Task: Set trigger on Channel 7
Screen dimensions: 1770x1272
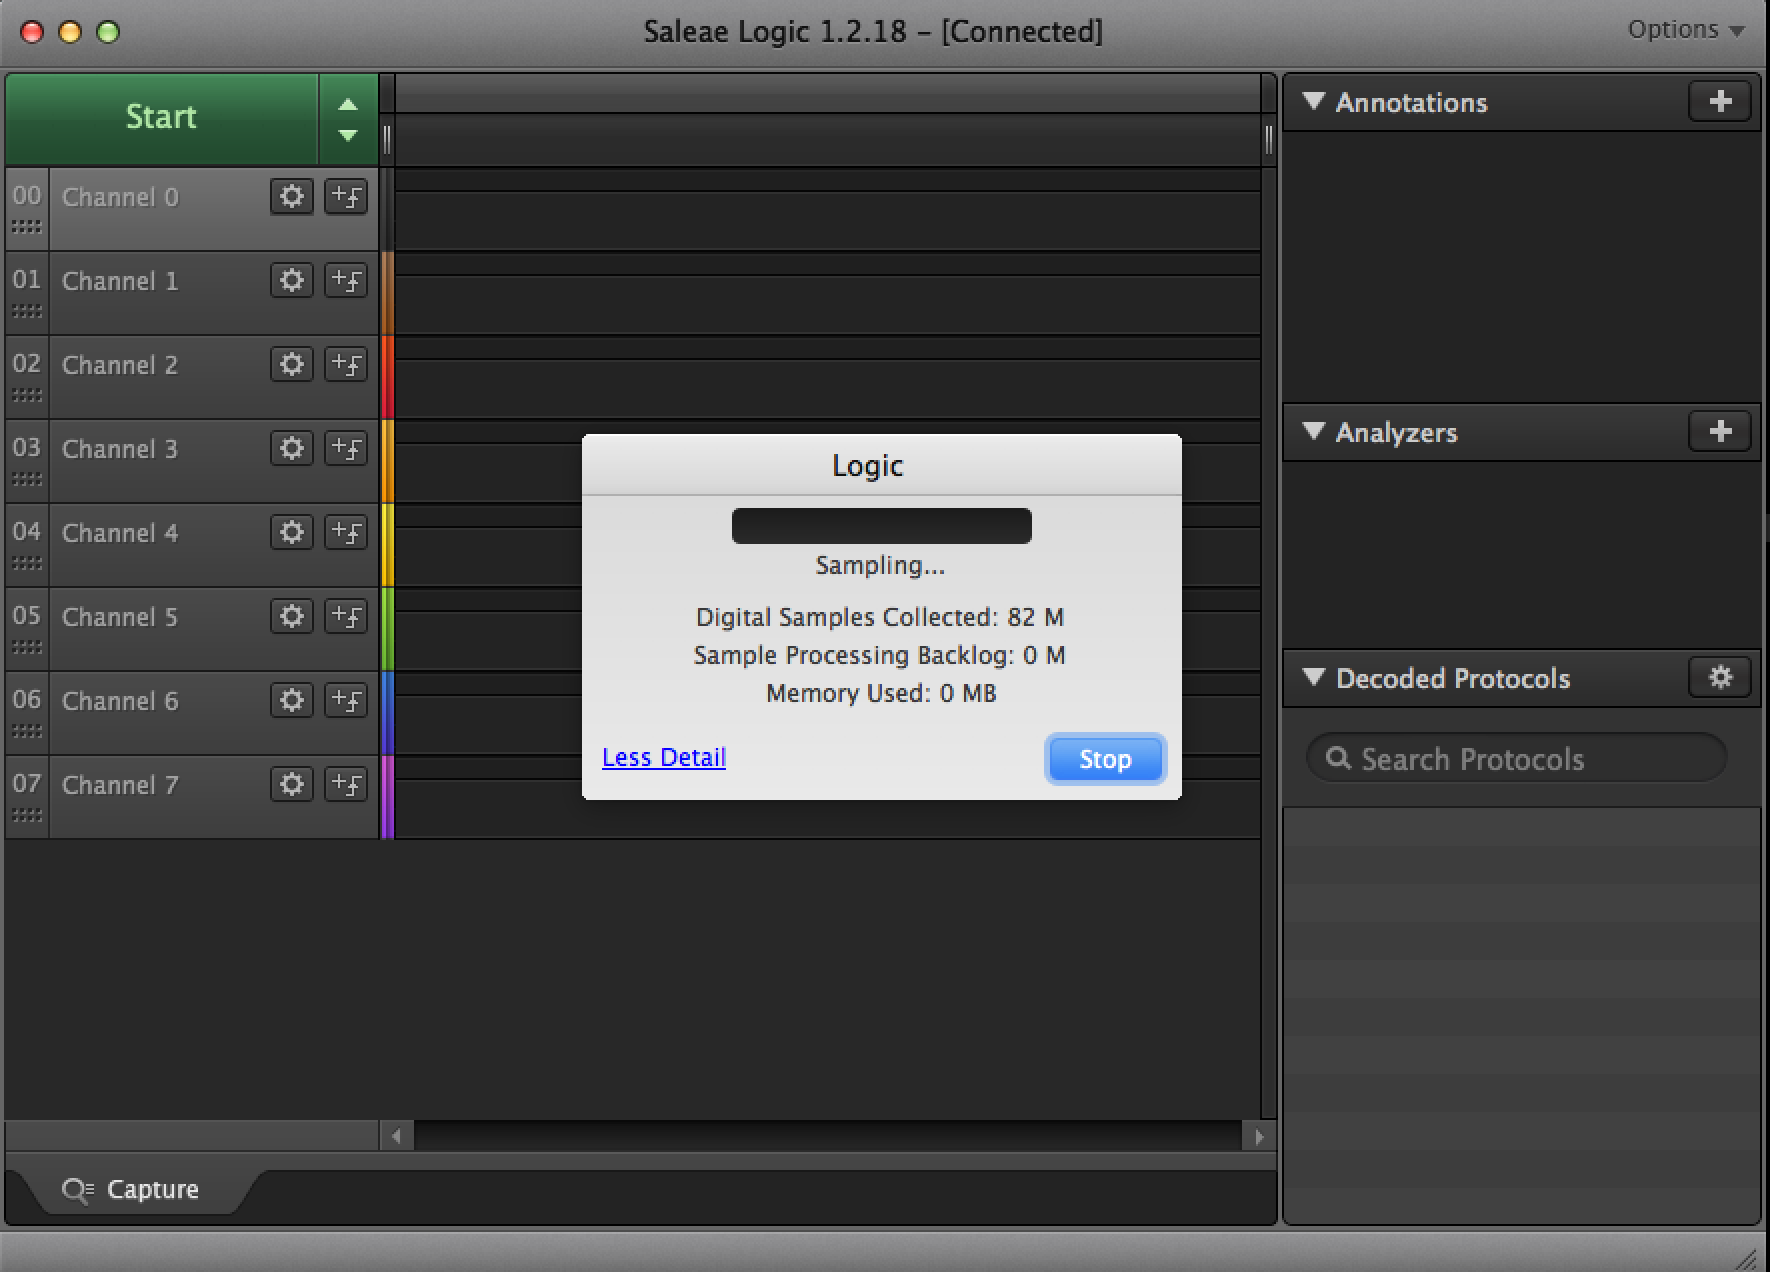Action: coord(346,785)
